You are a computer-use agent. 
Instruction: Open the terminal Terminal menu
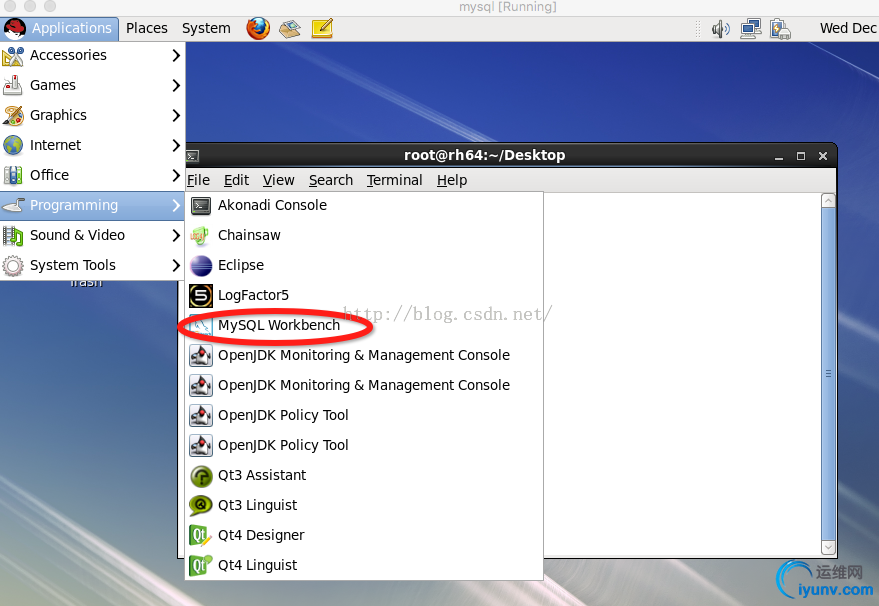(395, 180)
